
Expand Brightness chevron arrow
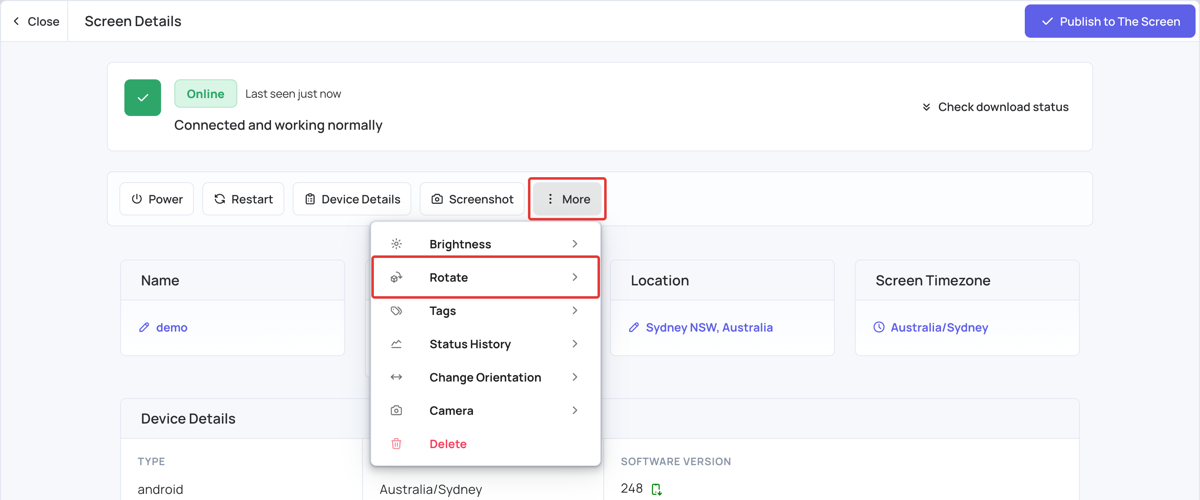575,244
